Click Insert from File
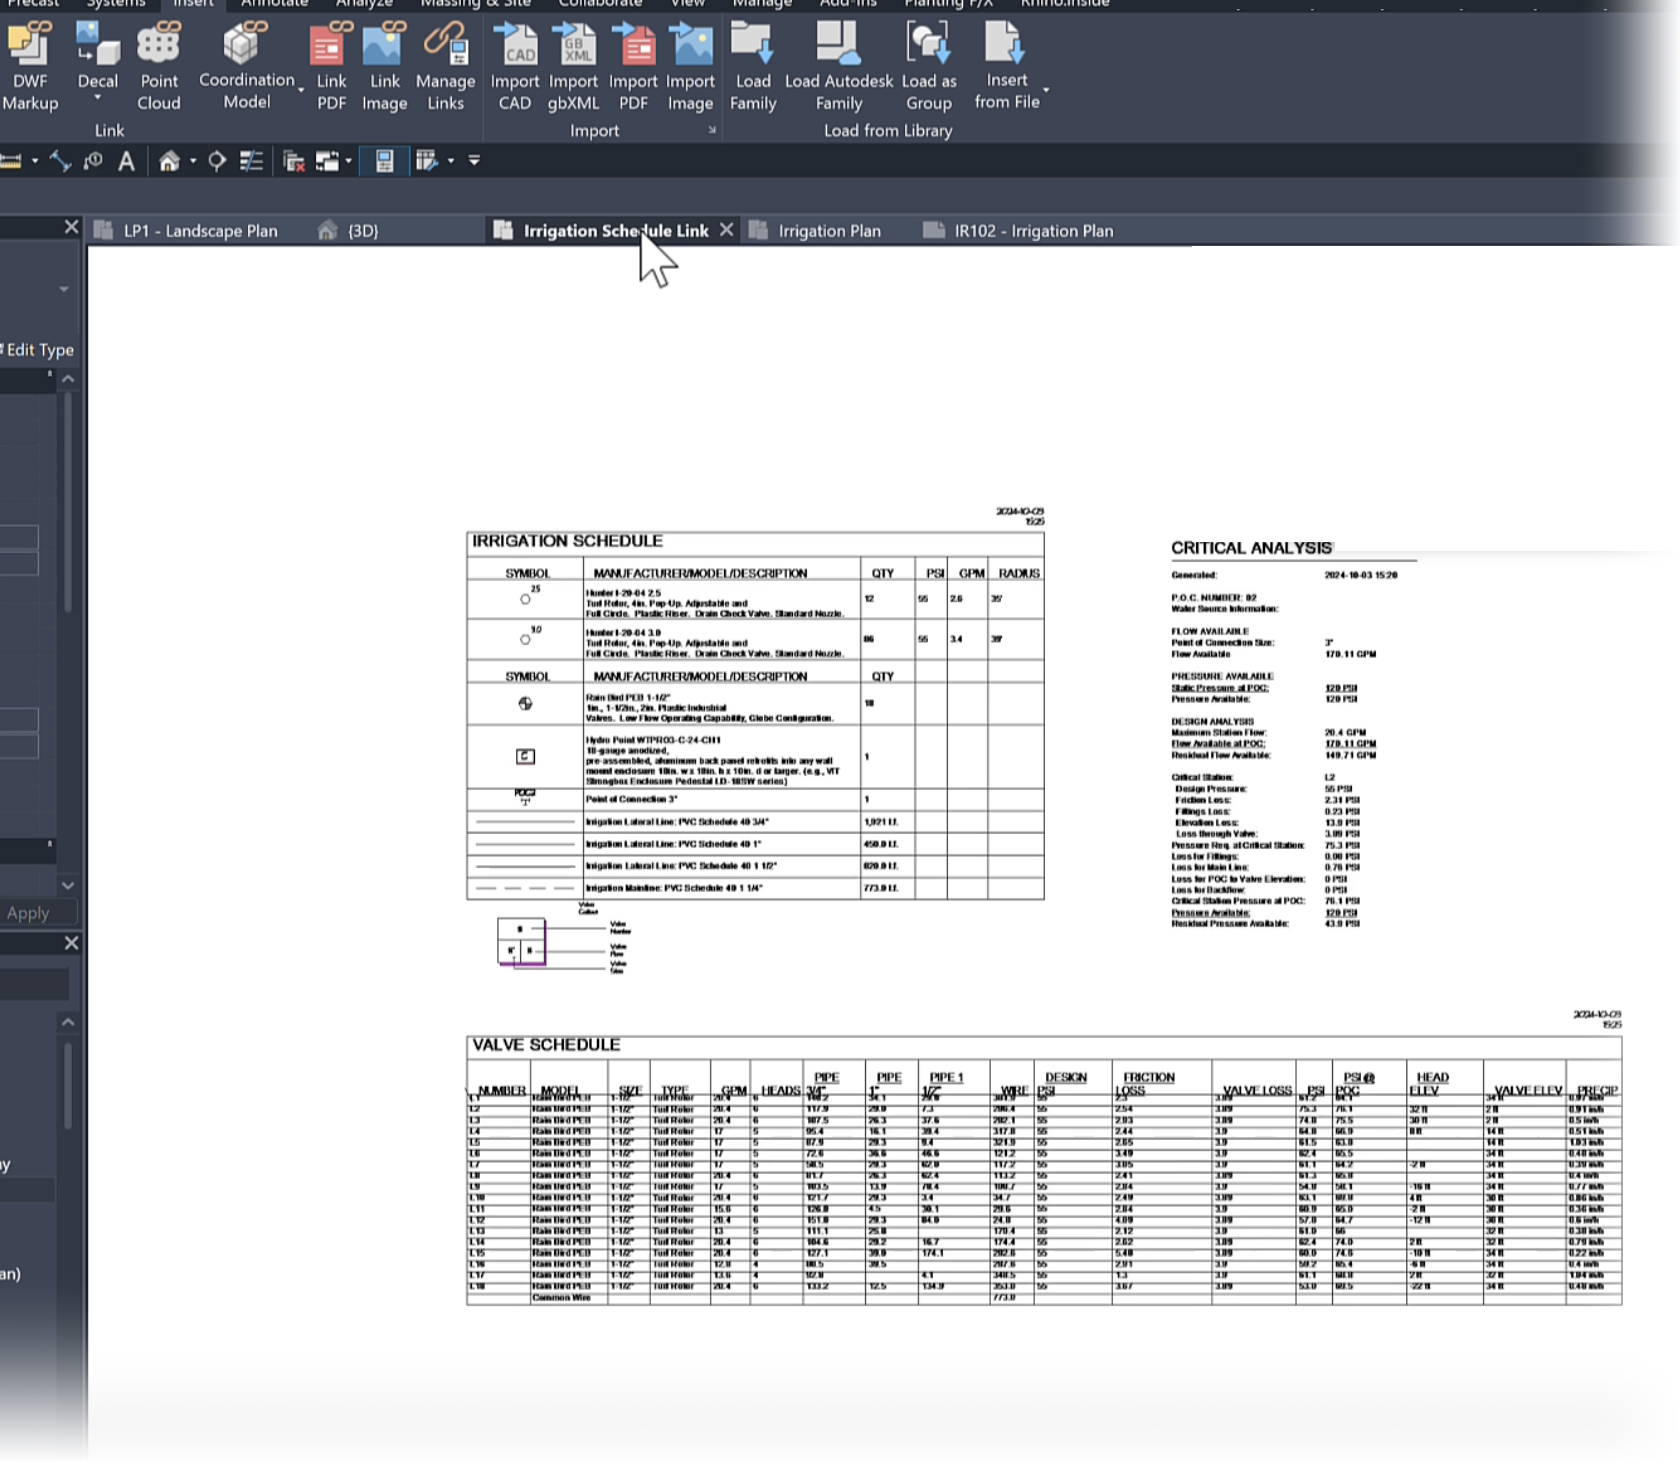The height and width of the screenshot is (1475, 1680). point(1006,66)
